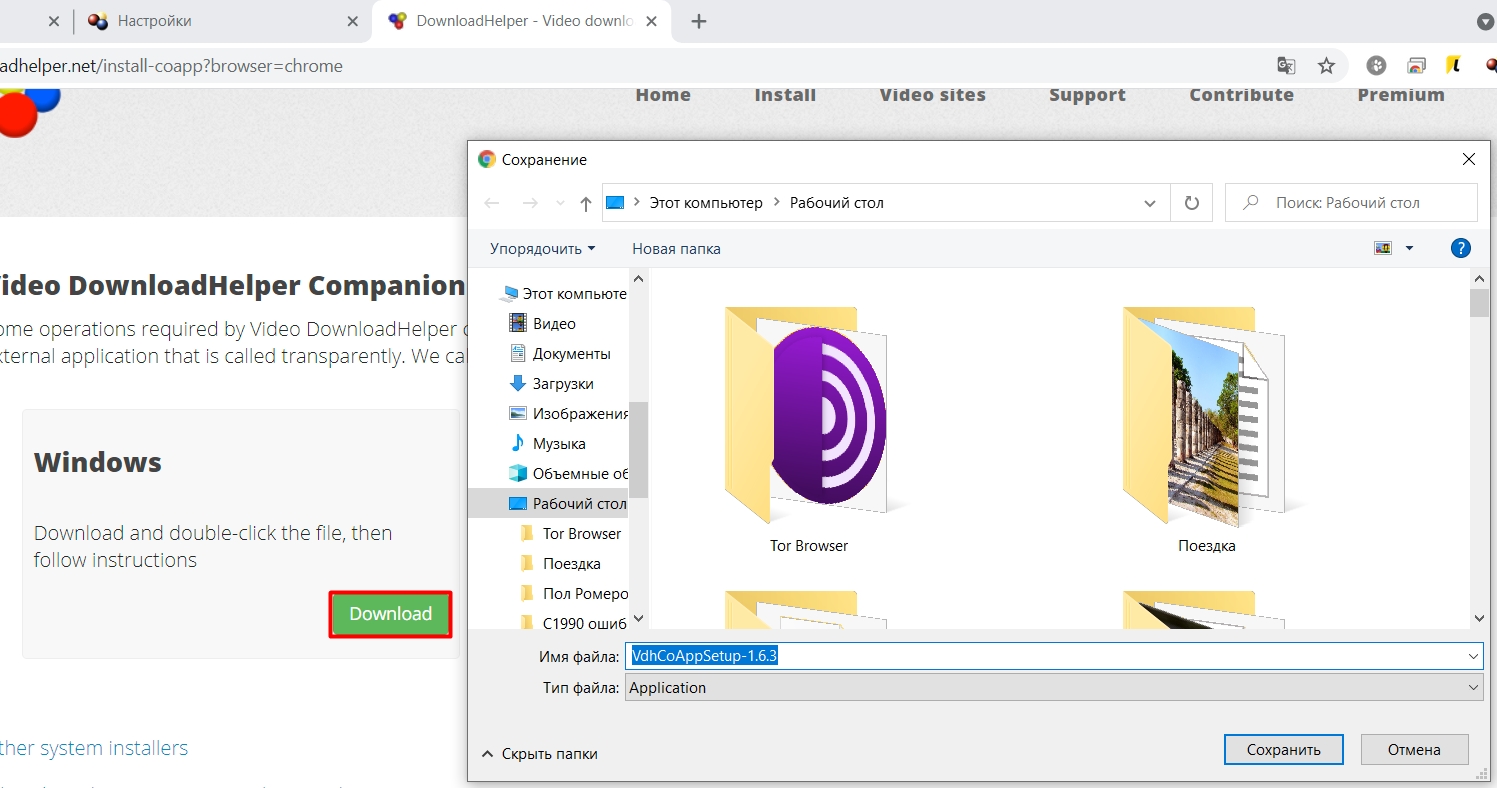Click the translate page icon in address bar

coord(1286,66)
